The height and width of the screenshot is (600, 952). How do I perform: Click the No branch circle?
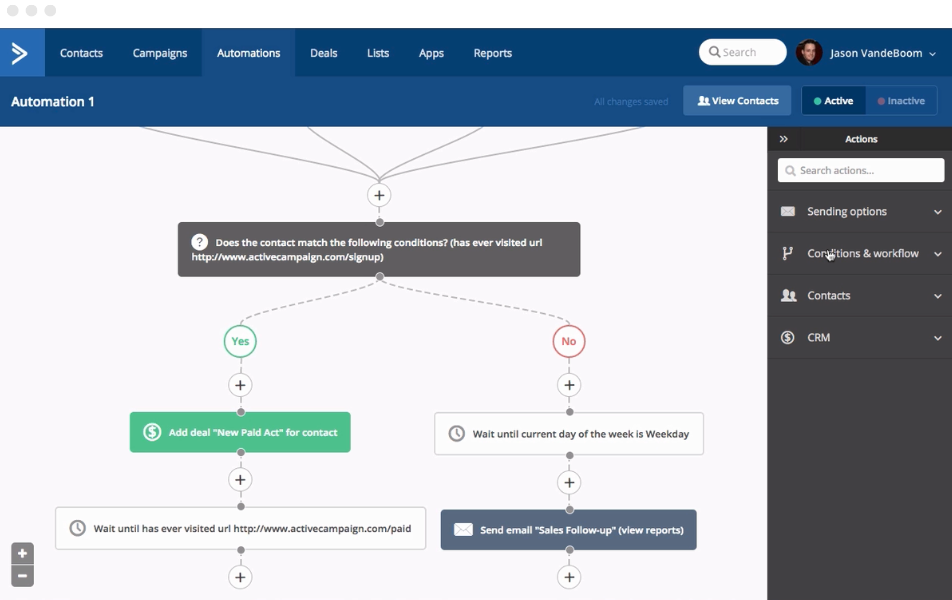569,341
